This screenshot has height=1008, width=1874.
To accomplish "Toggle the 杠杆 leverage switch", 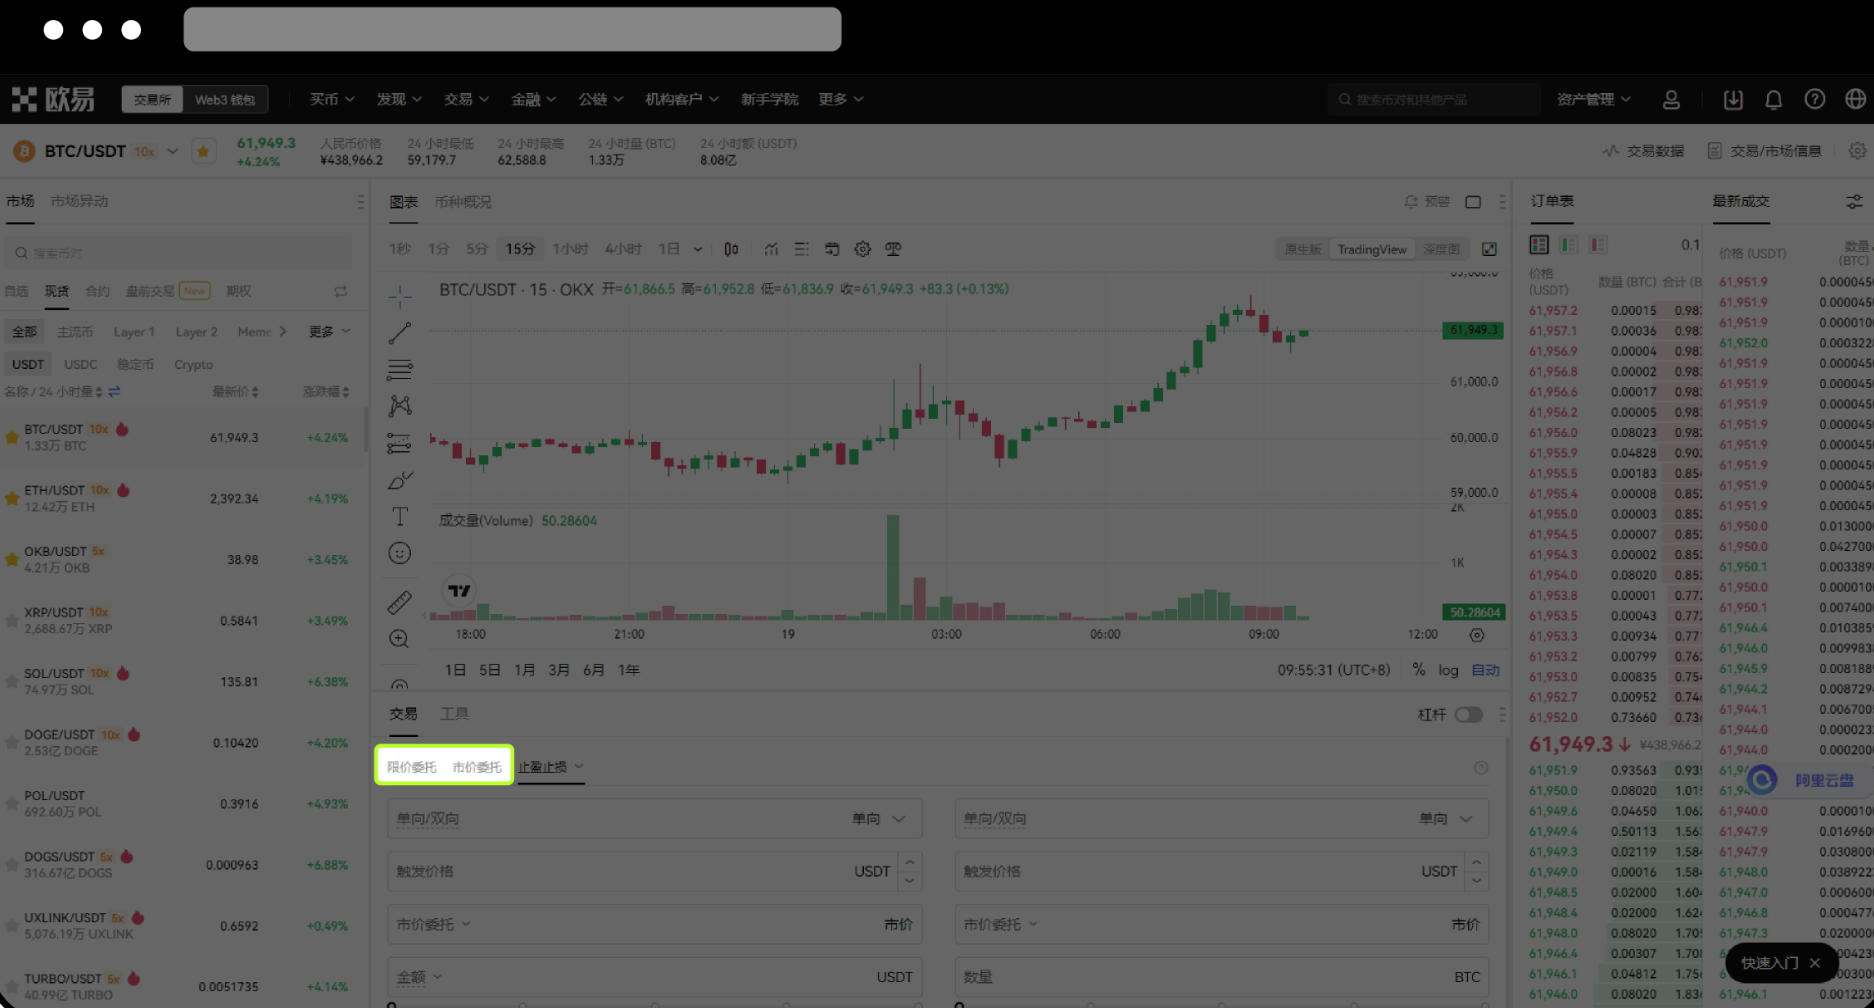I will tap(1468, 714).
